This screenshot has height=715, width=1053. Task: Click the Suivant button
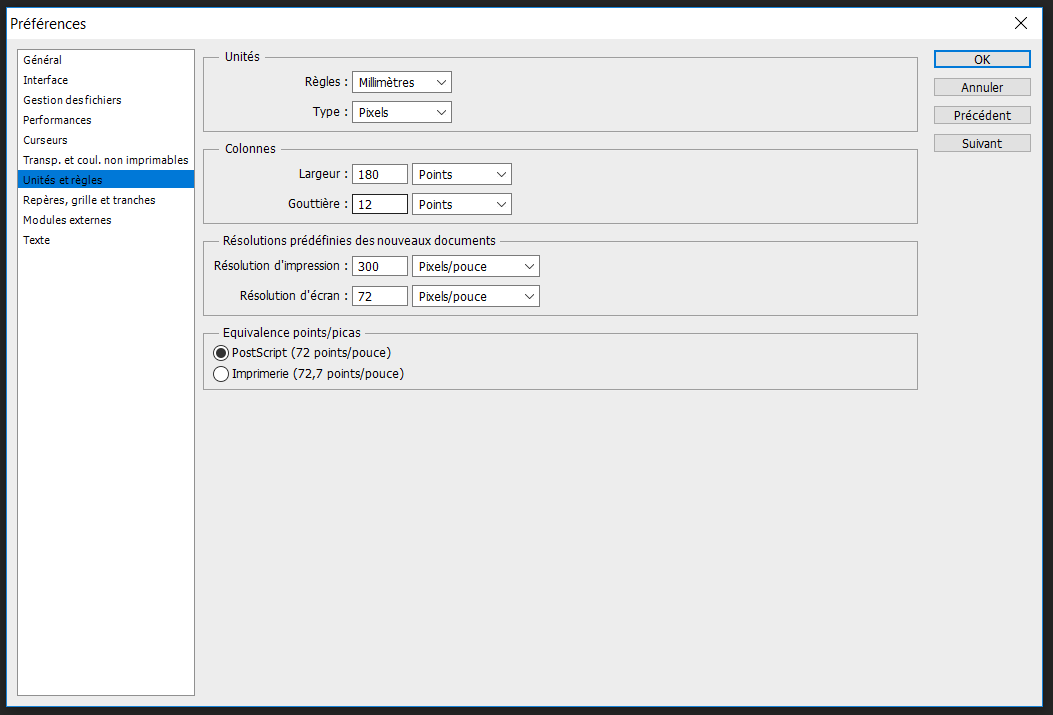(x=981, y=143)
